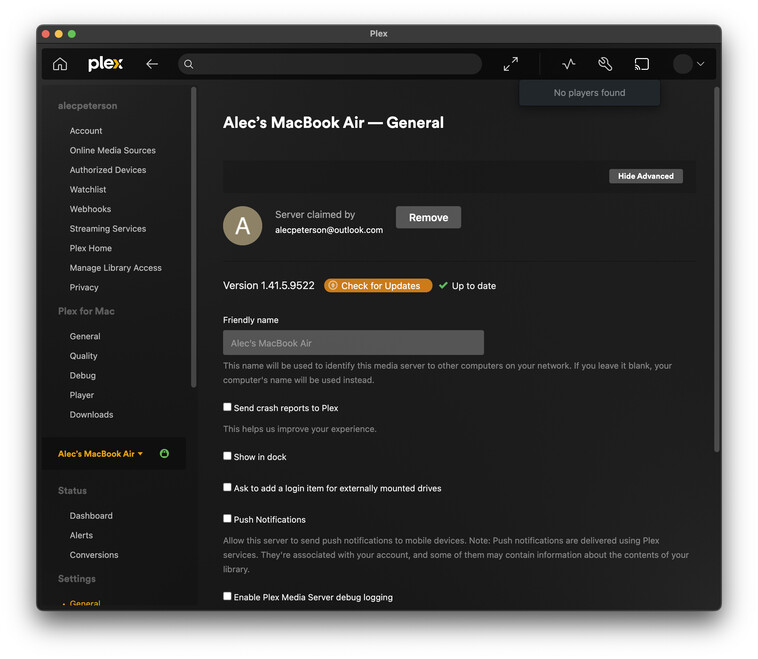The image size is (758, 659).
Task: Open Webhooks settings
Action: point(90,209)
